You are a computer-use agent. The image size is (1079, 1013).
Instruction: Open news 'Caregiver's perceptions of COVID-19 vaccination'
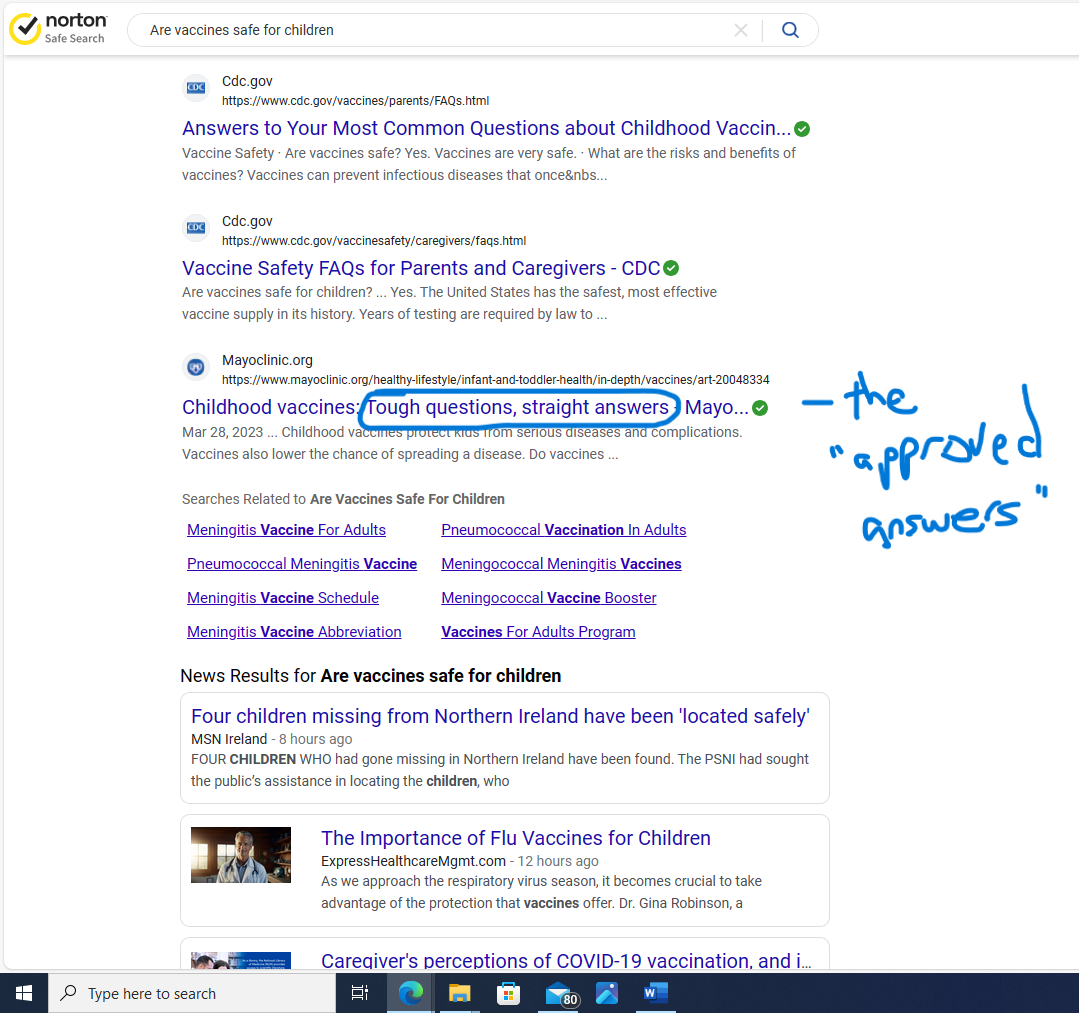[x=566, y=960]
